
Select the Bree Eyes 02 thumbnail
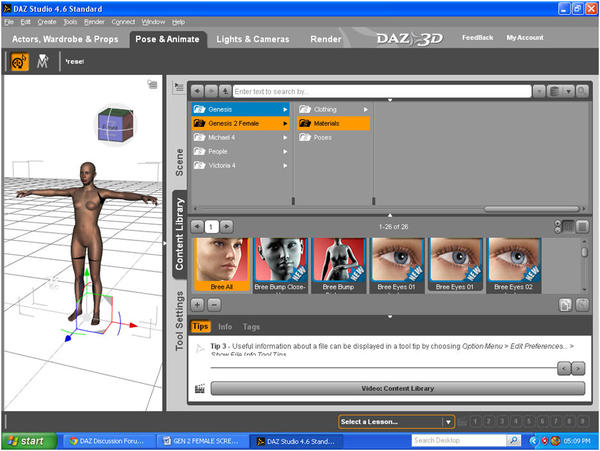(513, 265)
